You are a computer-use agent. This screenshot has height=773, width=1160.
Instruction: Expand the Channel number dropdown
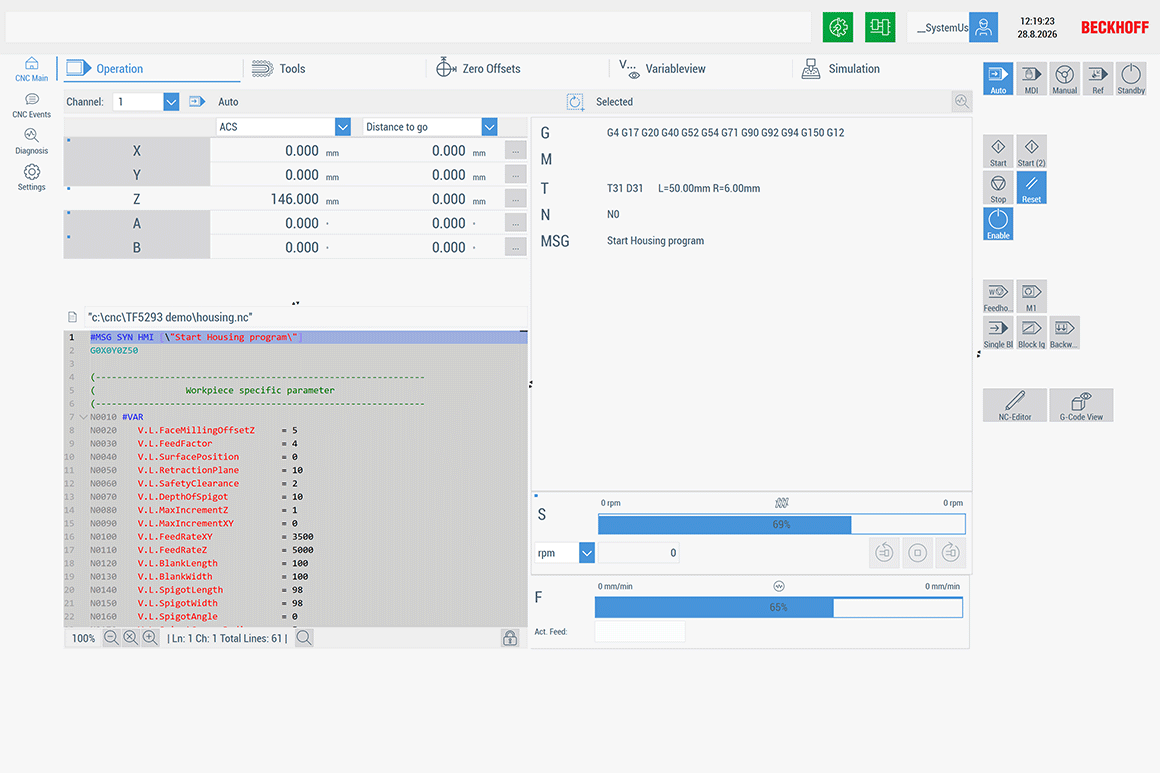171,102
